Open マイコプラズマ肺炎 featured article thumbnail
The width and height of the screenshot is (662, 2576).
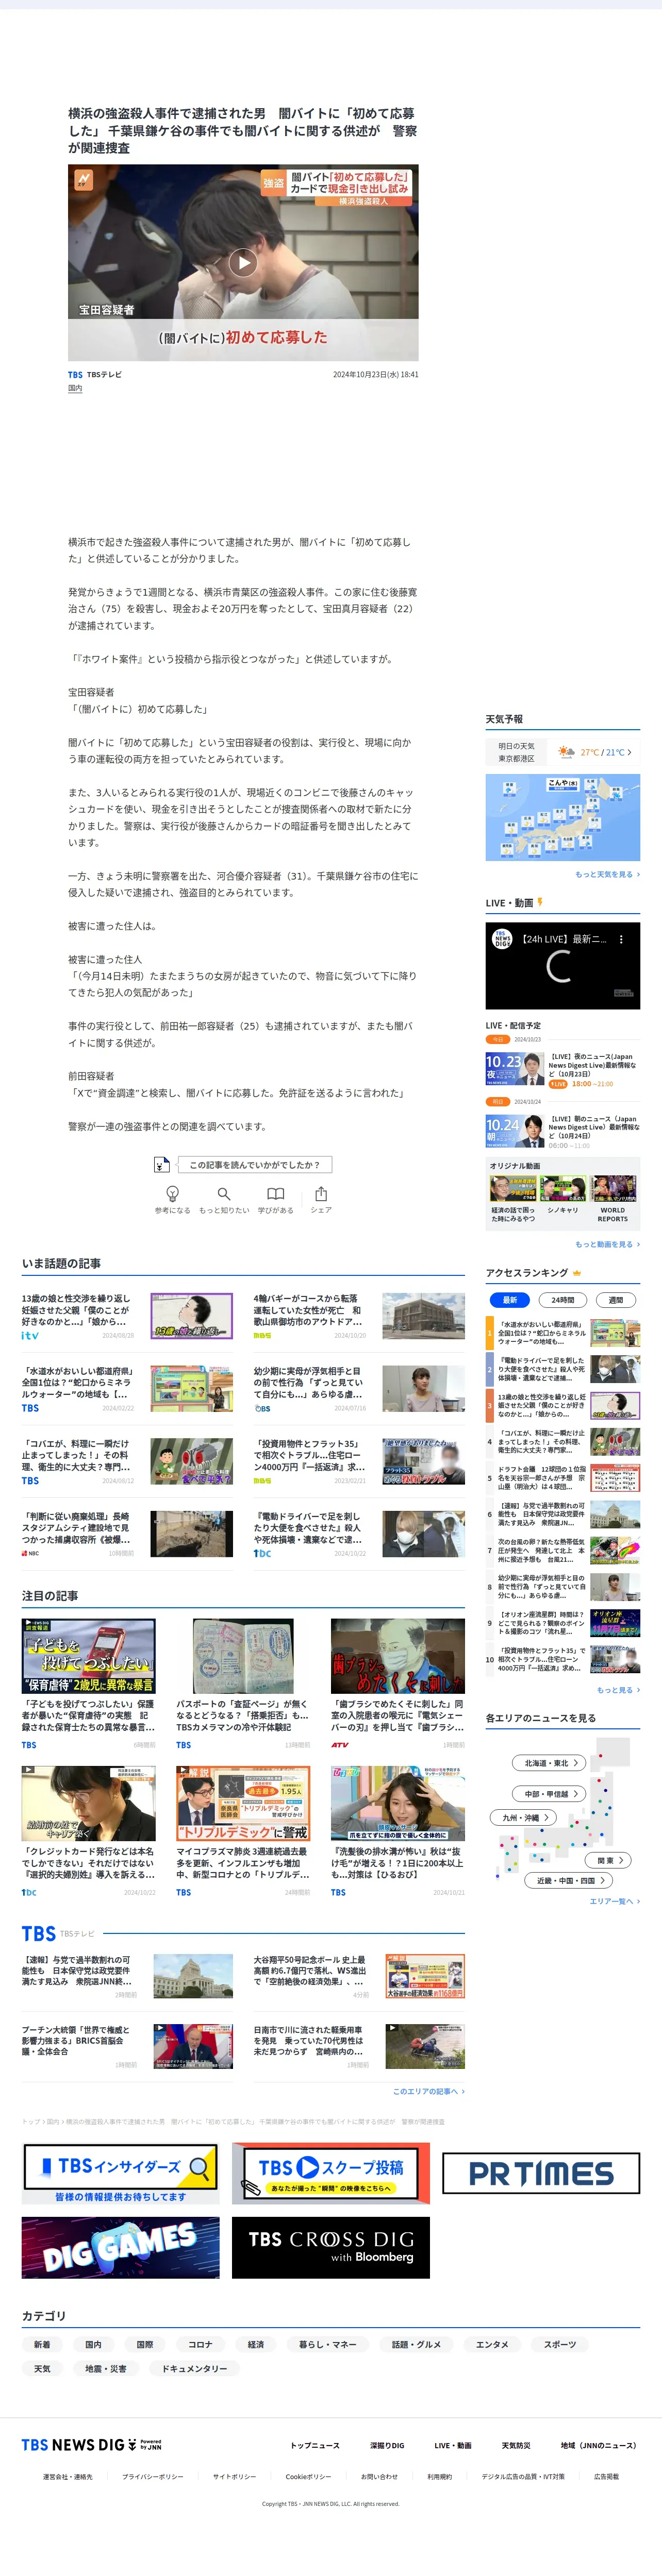click(243, 1803)
